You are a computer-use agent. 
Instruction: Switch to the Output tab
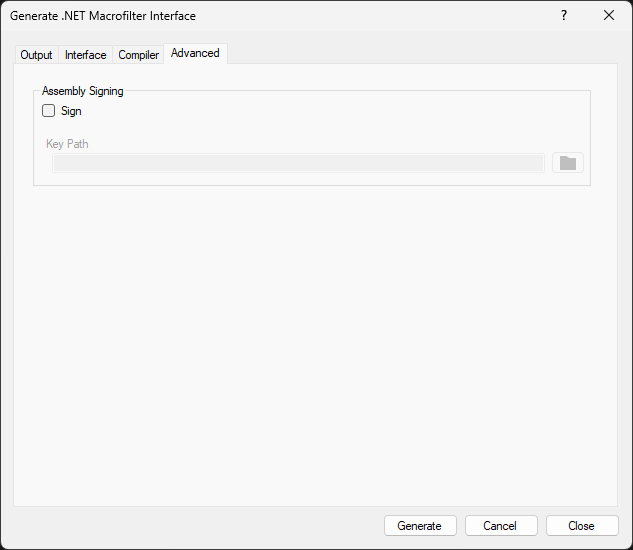coord(37,55)
